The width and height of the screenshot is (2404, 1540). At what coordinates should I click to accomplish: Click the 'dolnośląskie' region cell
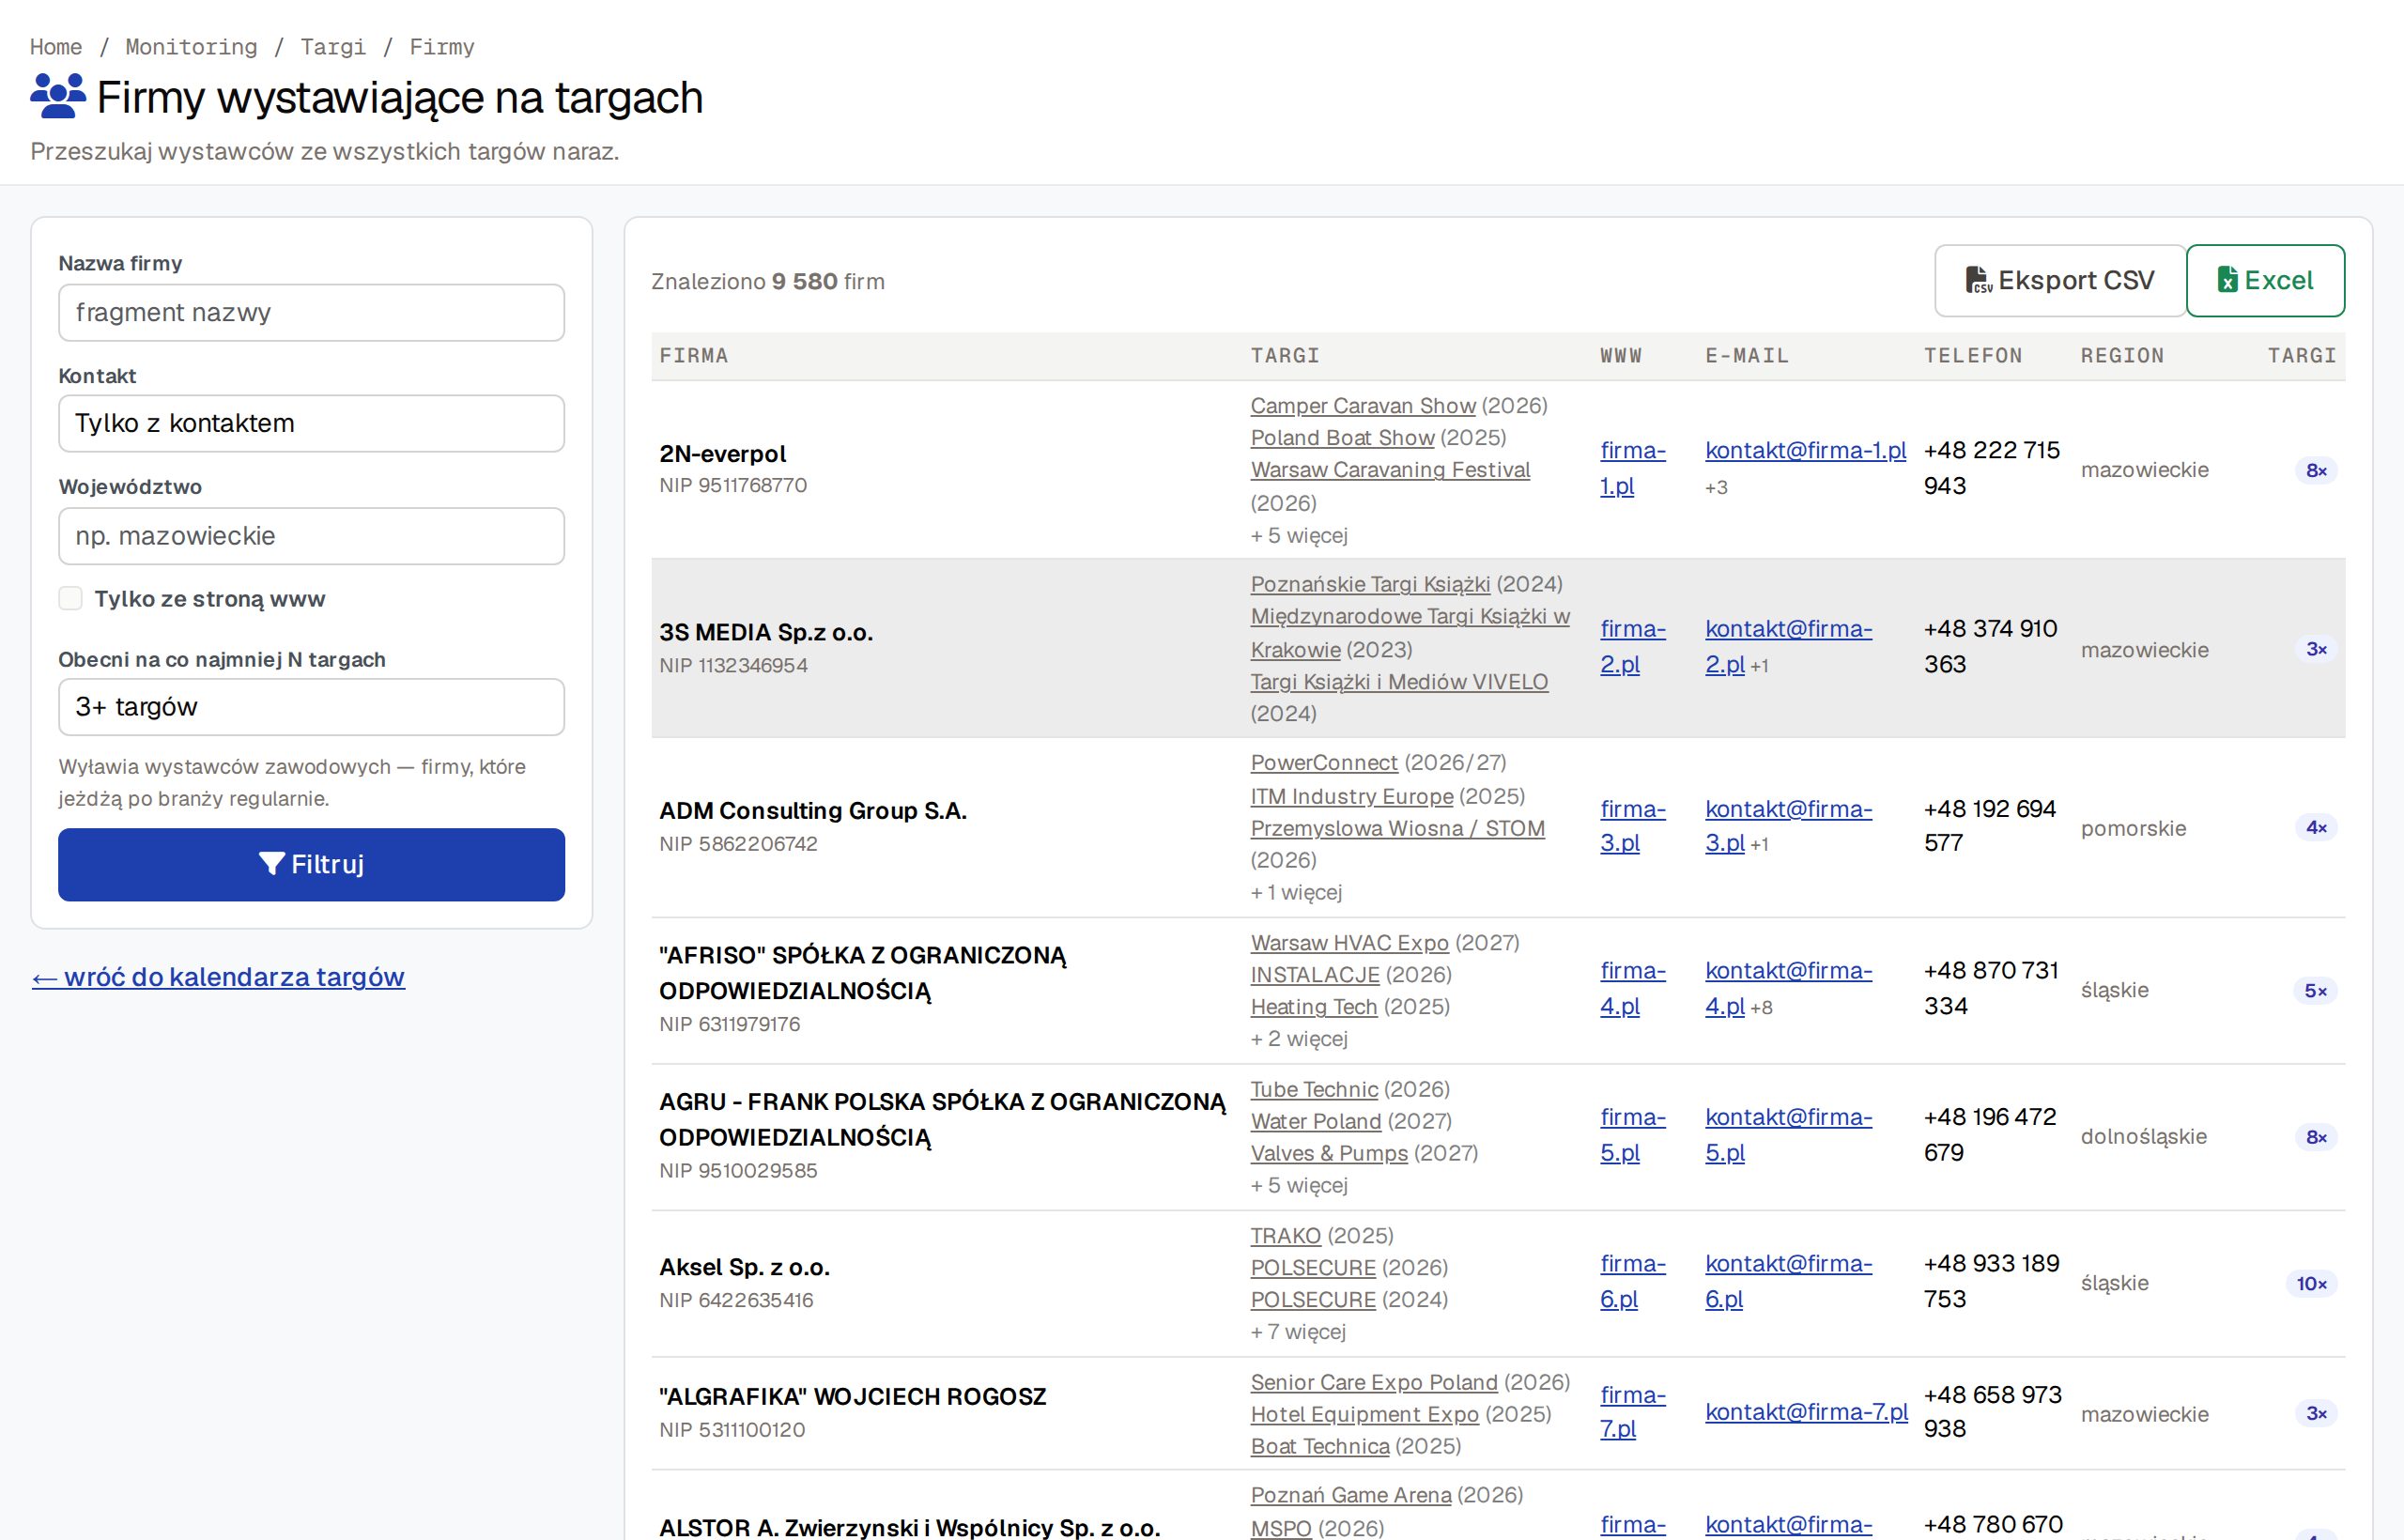[x=2143, y=1137]
